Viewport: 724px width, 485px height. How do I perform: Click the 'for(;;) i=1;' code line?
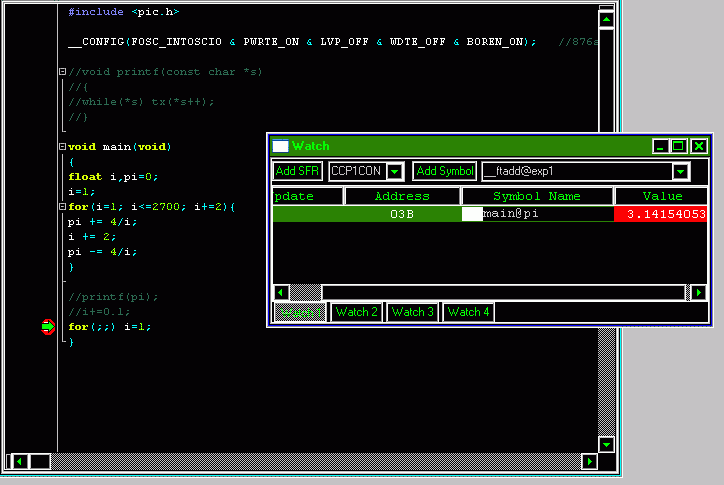click(x=109, y=327)
